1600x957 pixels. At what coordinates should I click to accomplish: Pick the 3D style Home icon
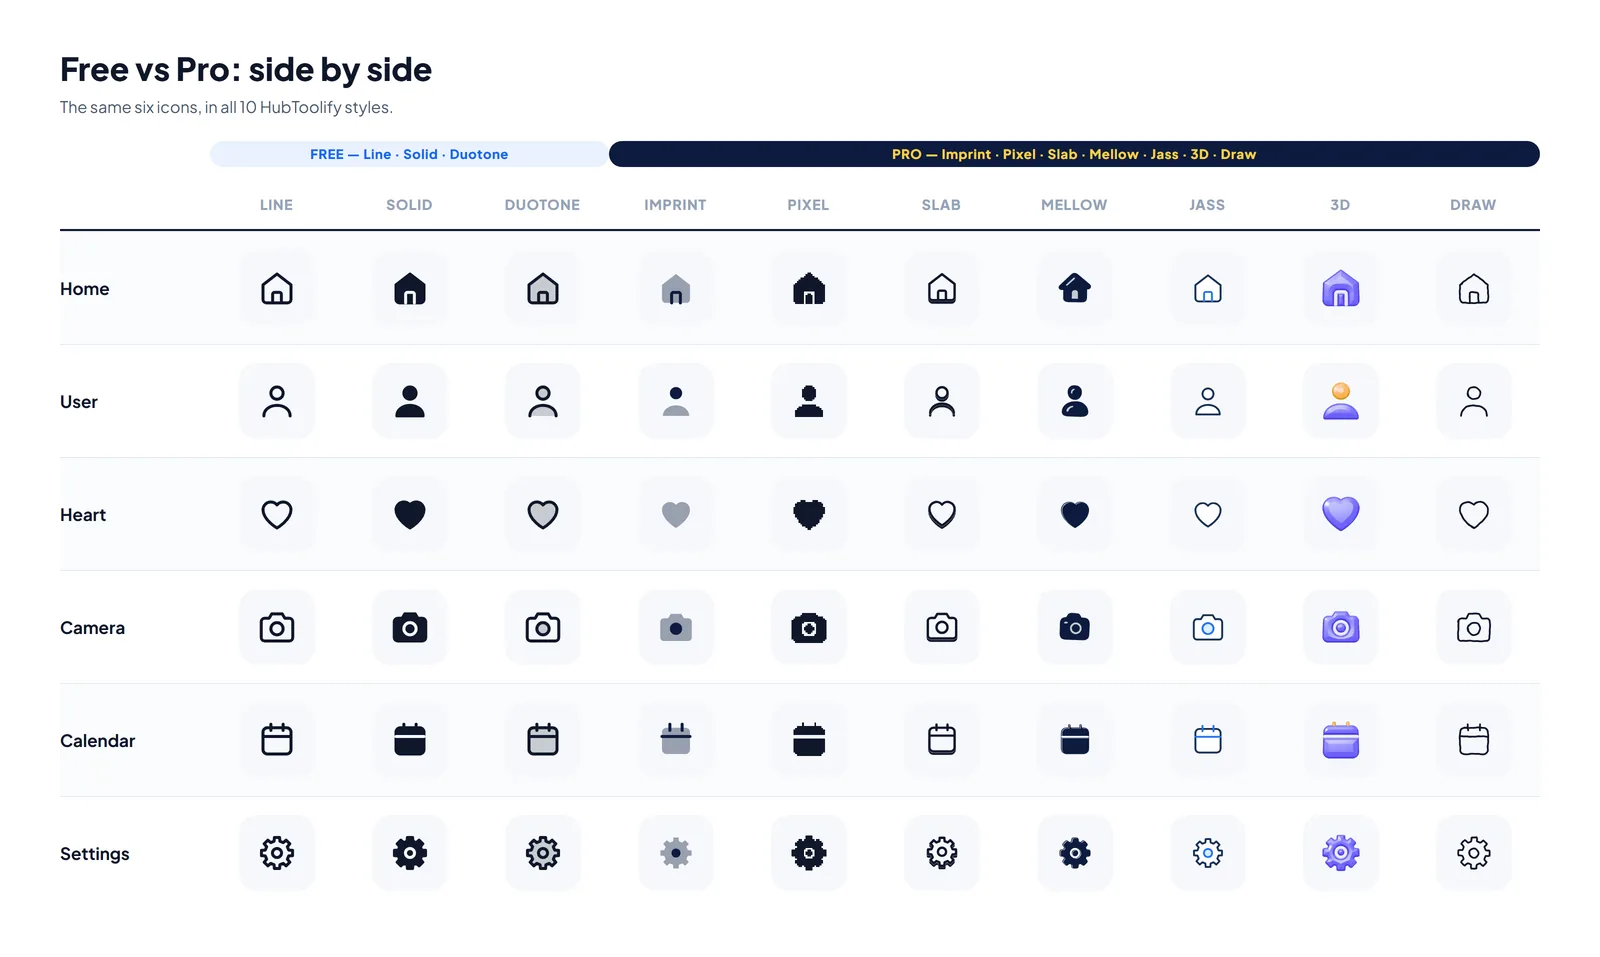1341,289
